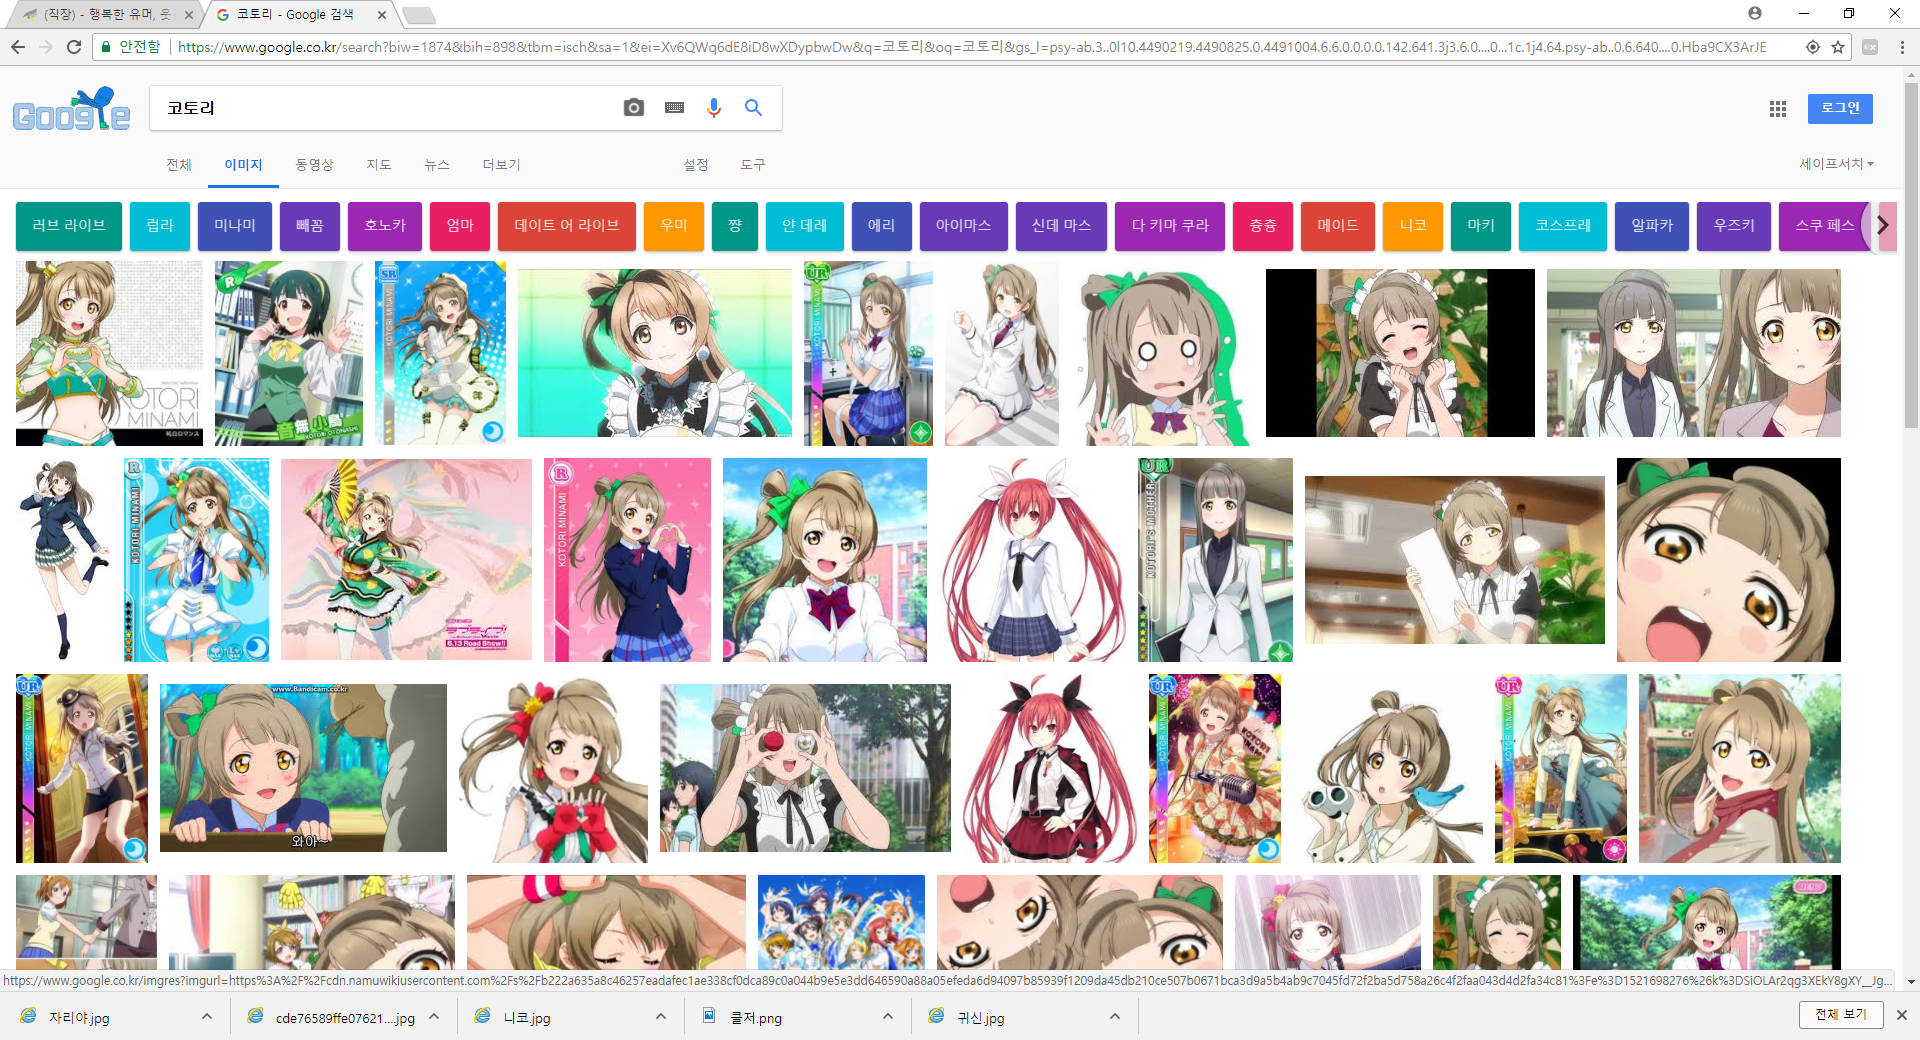Select the 이미지 search tab

pyautogui.click(x=243, y=165)
